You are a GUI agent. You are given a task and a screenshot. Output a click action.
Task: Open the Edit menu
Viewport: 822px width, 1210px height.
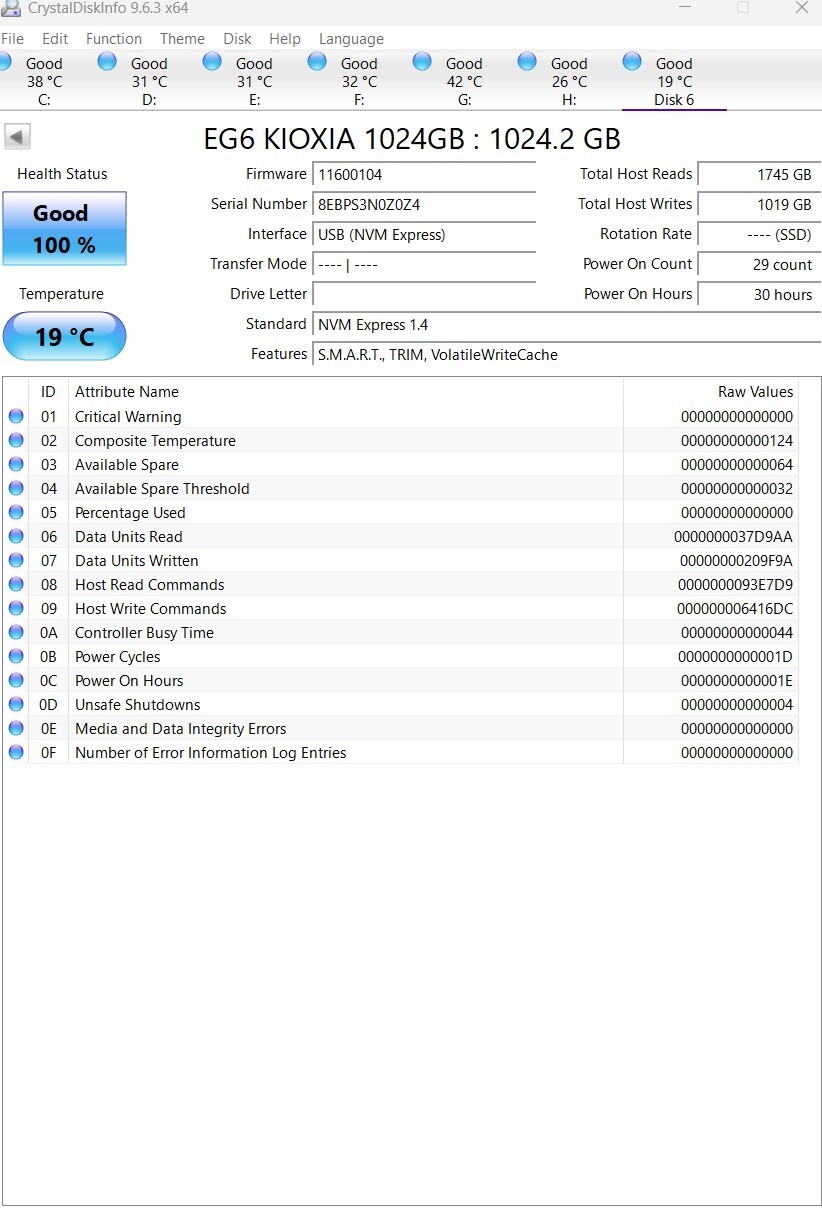tap(55, 38)
